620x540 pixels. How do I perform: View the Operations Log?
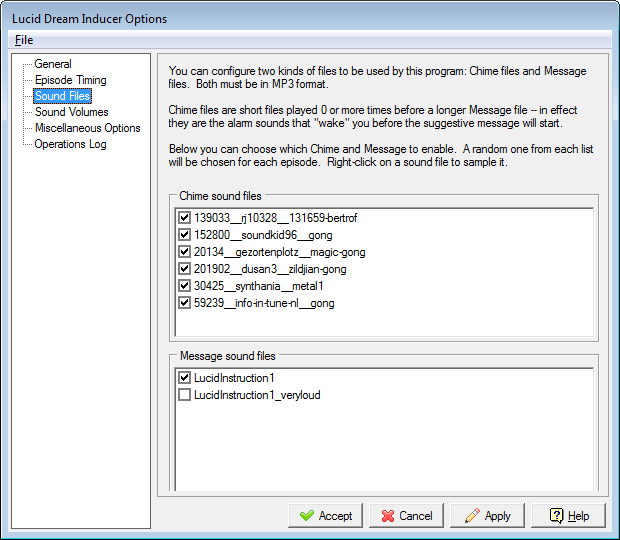(x=70, y=144)
